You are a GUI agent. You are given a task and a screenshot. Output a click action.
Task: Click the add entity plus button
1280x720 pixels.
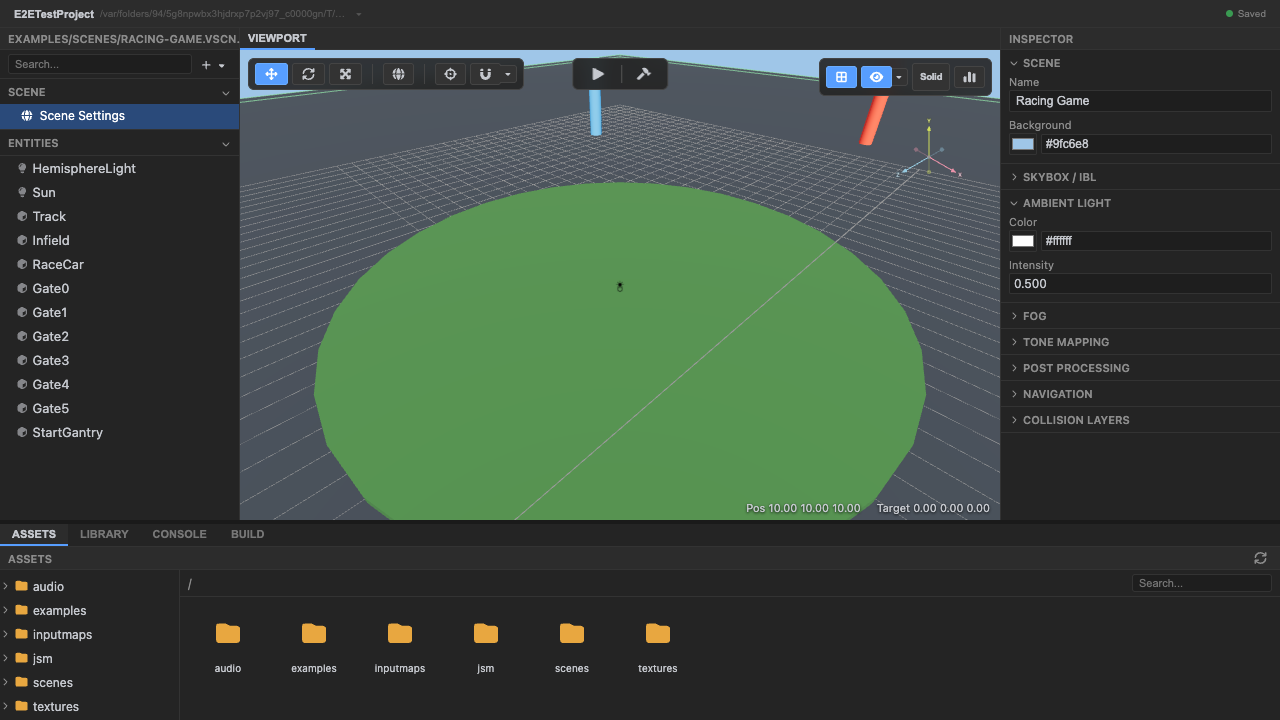pyautogui.click(x=206, y=65)
